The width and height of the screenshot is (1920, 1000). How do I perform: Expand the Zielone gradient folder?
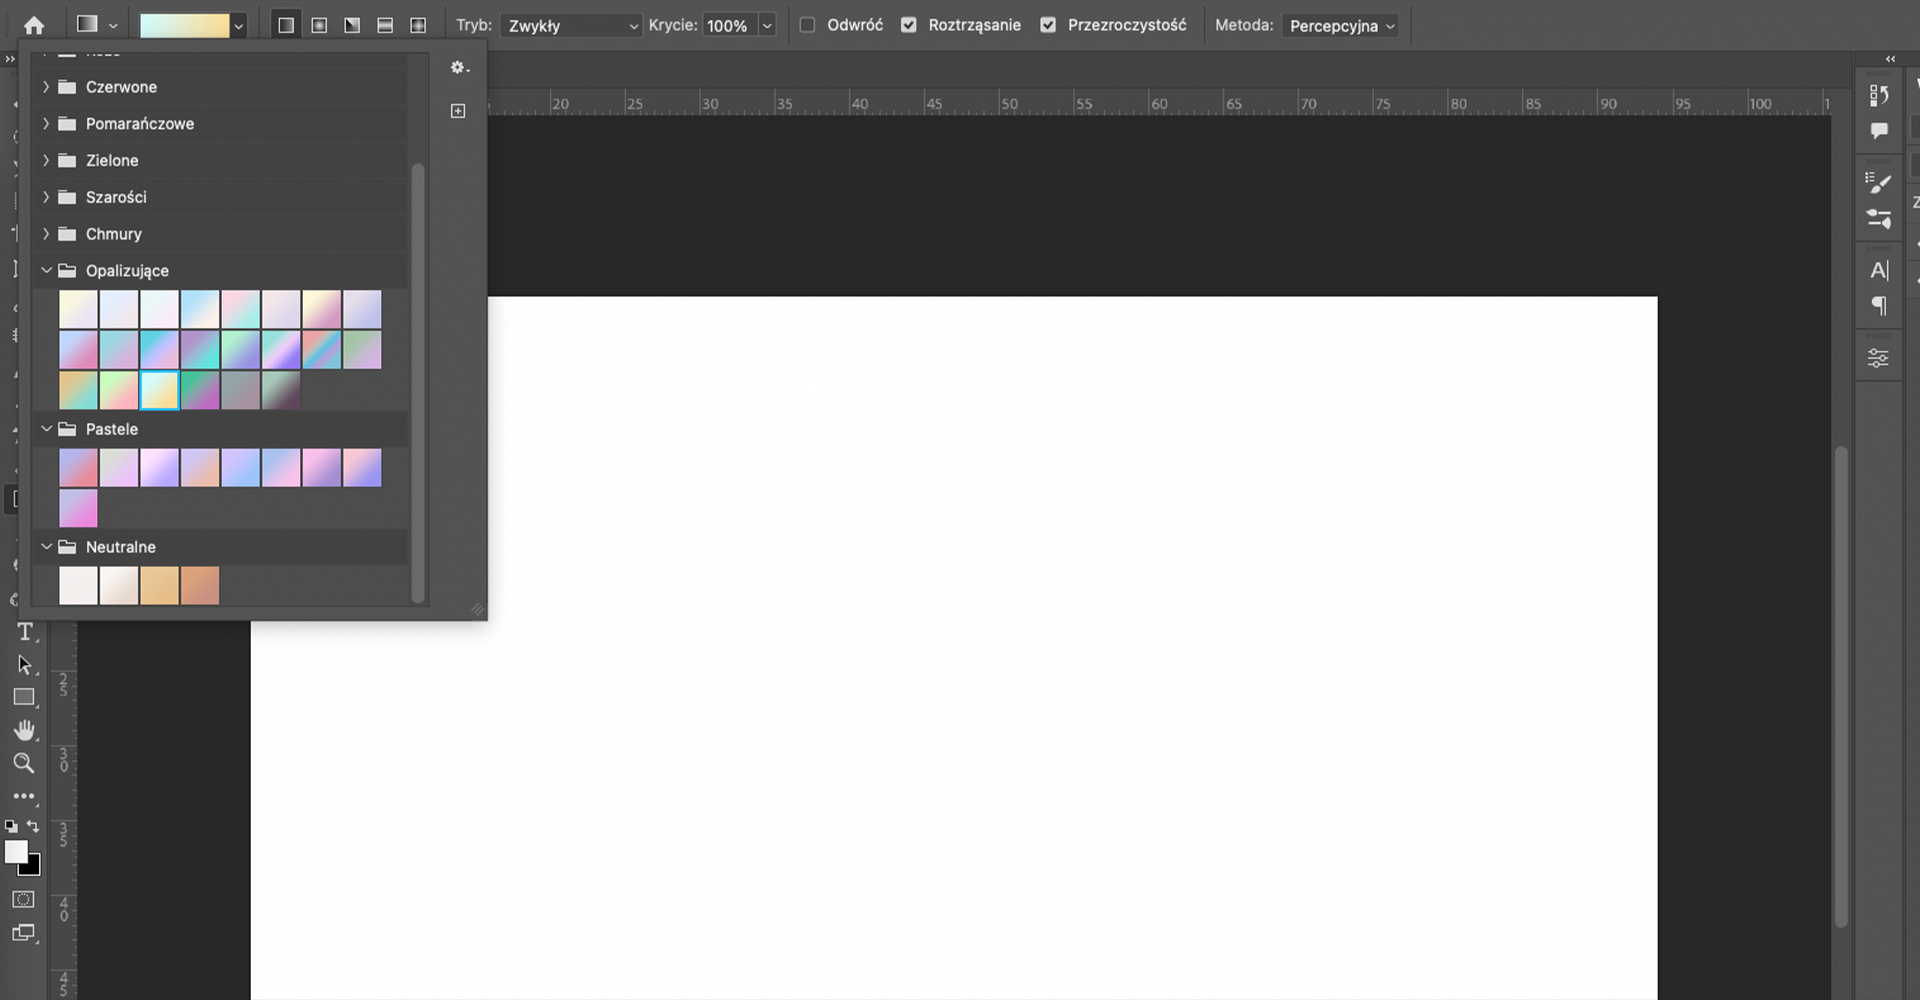[x=46, y=160]
